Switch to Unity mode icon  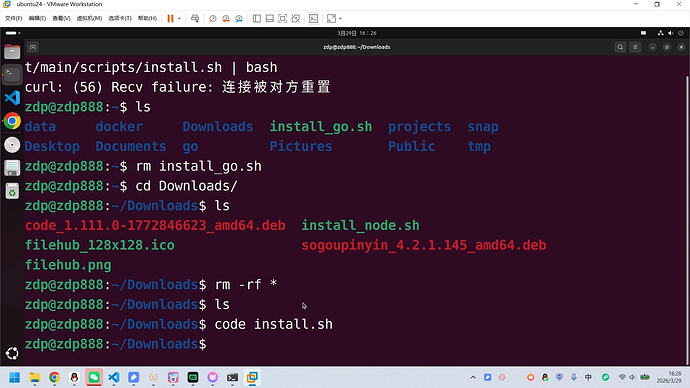pyautogui.click(x=296, y=18)
